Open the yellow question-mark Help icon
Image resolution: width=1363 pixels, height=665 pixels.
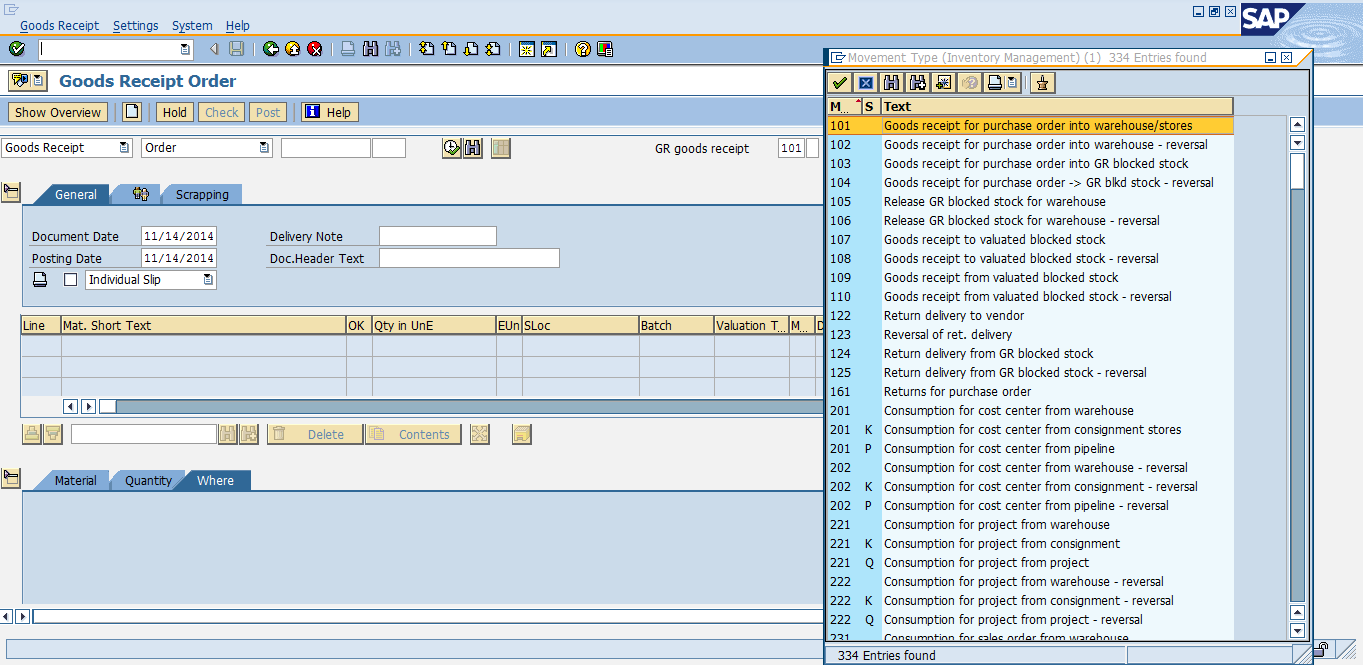[x=582, y=48]
